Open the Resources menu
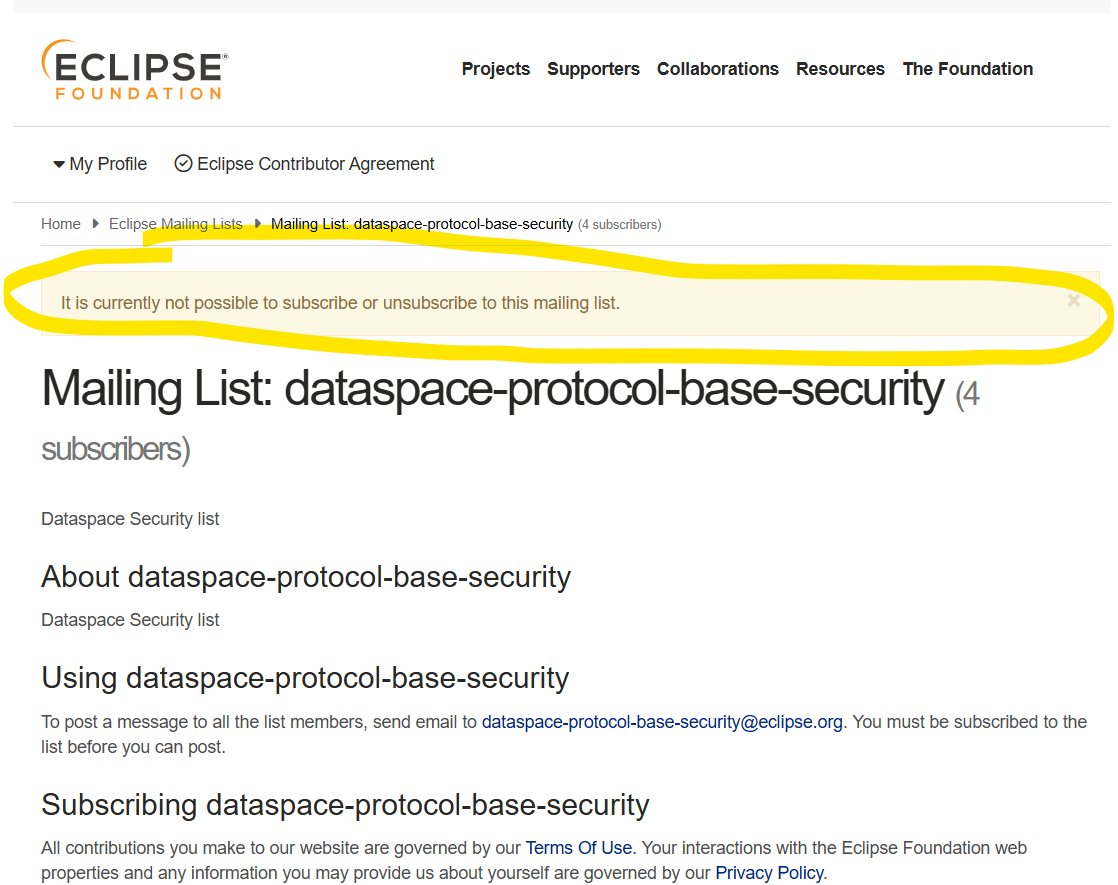Screen dimensions: 1118x885 coord(840,69)
